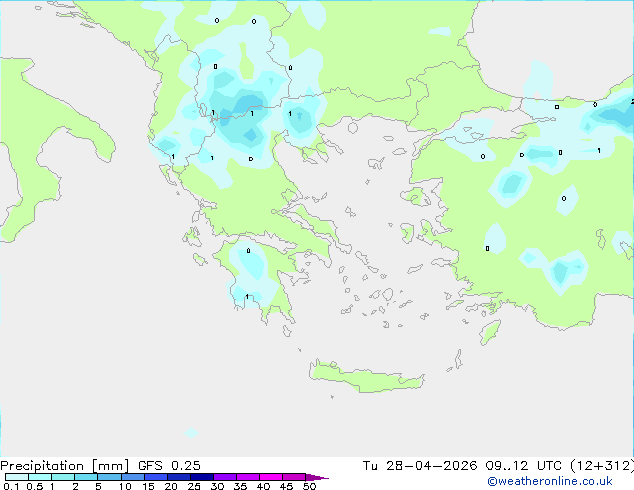Select the lightest 0.1 mm legend swatch
The image size is (634, 490).
tap(17, 477)
